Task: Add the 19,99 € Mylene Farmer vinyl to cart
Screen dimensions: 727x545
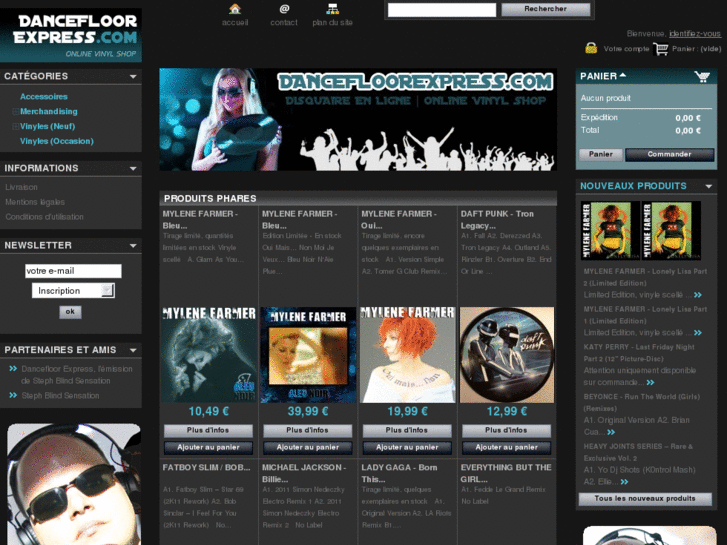Action: tap(407, 448)
